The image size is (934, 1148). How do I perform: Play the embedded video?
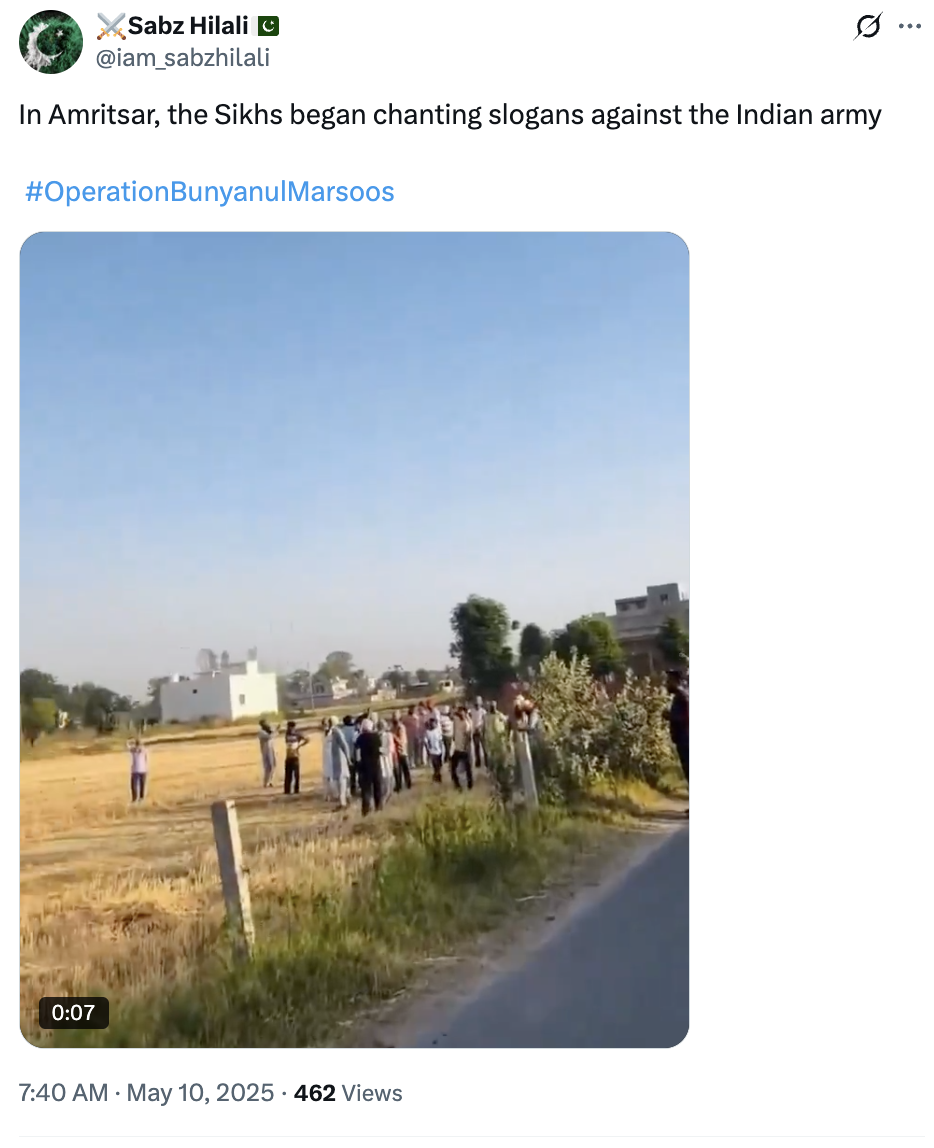(354, 639)
